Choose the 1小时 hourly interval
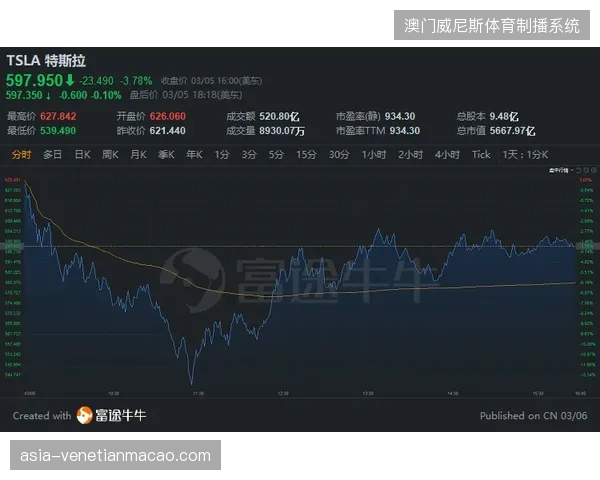 point(374,155)
